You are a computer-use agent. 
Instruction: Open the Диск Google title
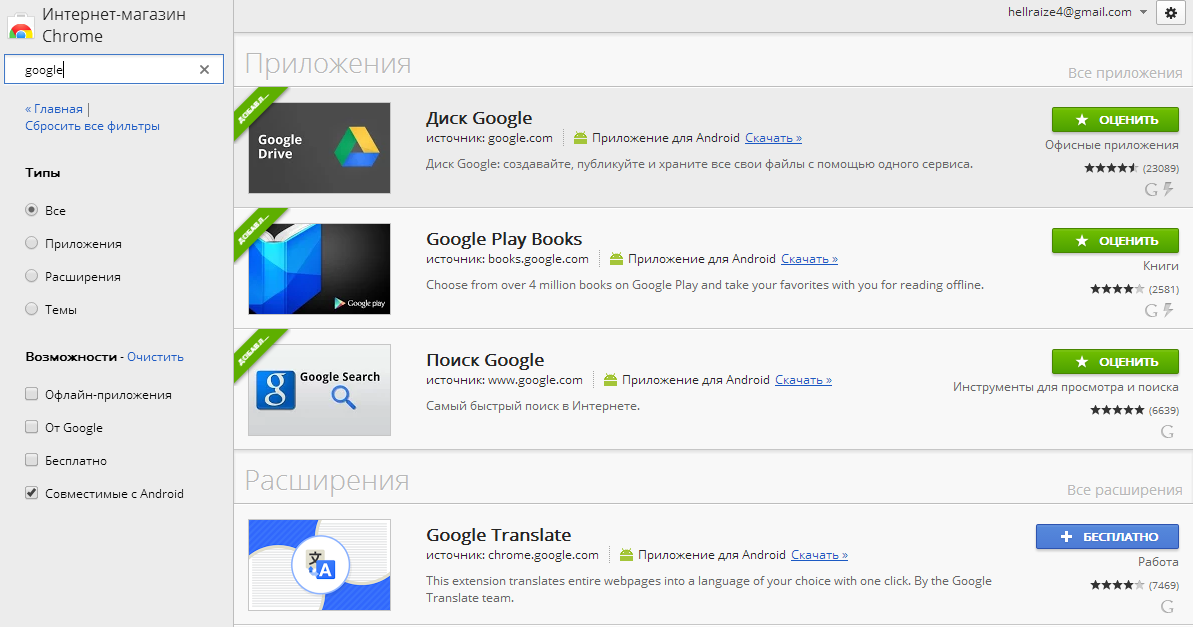(x=479, y=118)
